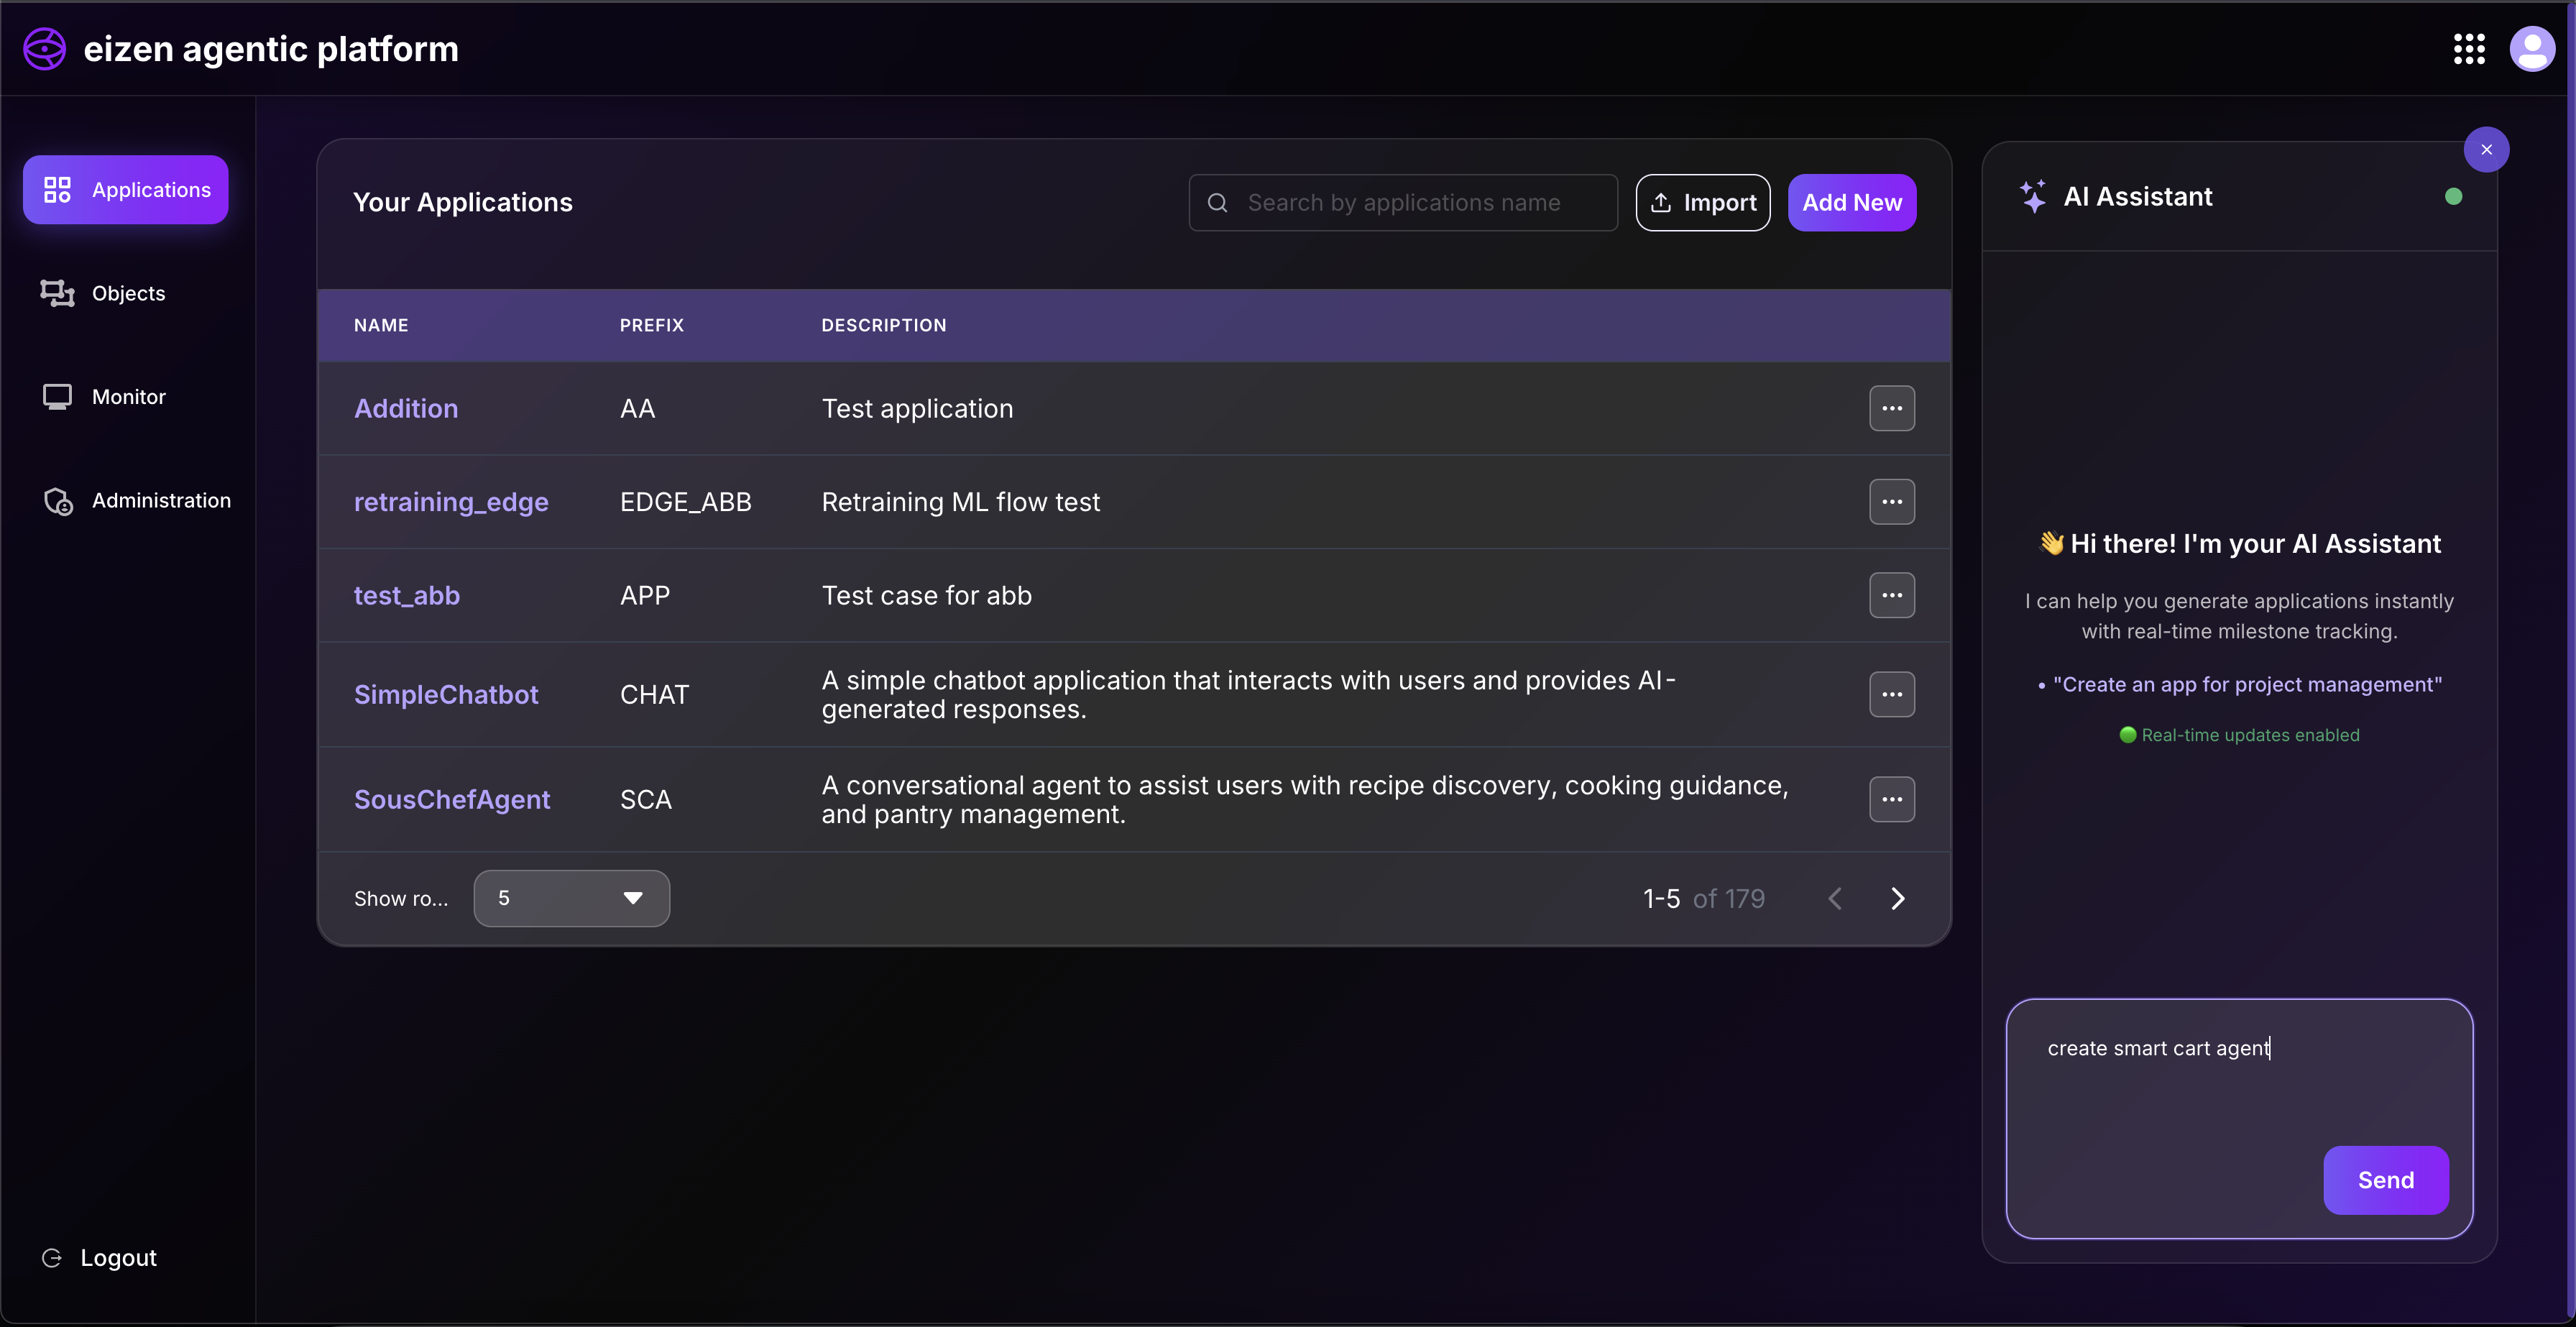The image size is (2576, 1327).
Task: Click the Import button
Action: point(1702,203)
